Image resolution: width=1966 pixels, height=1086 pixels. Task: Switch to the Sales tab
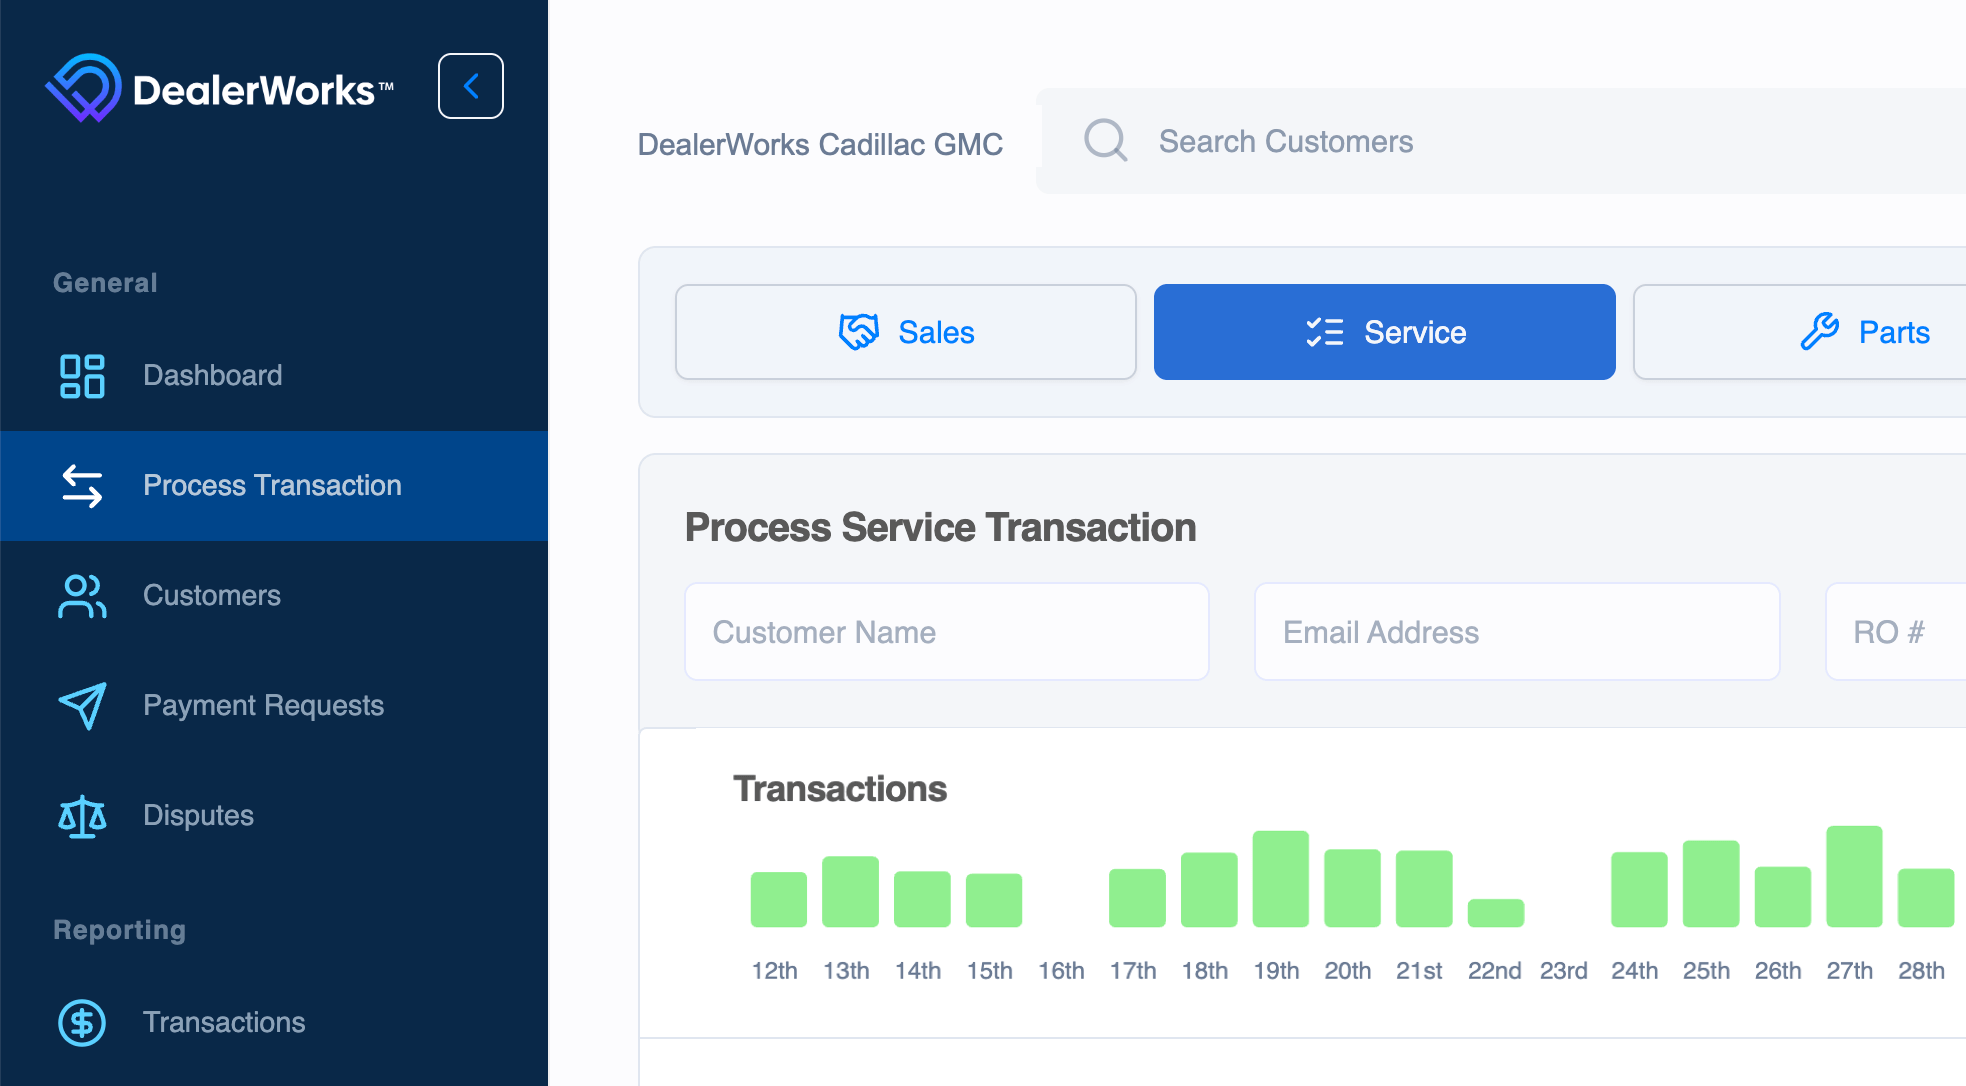(x=905, y=332)
